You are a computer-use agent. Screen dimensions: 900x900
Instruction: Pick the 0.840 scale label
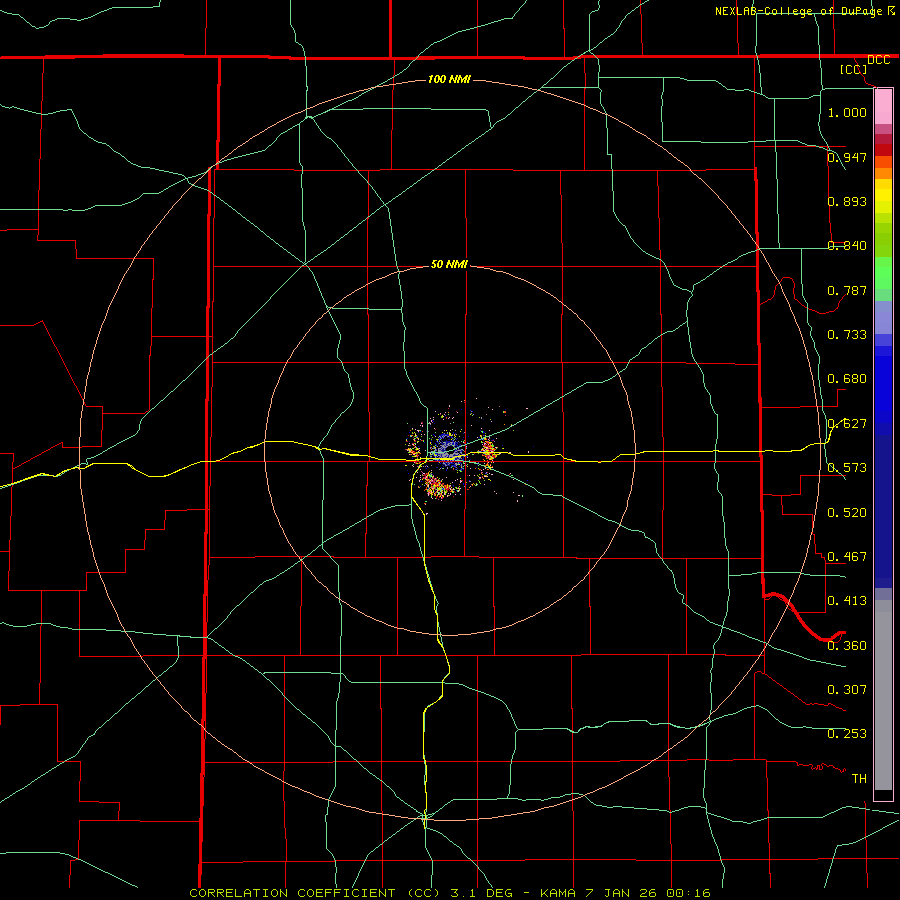pyautogui.click(x=847, y=246)
